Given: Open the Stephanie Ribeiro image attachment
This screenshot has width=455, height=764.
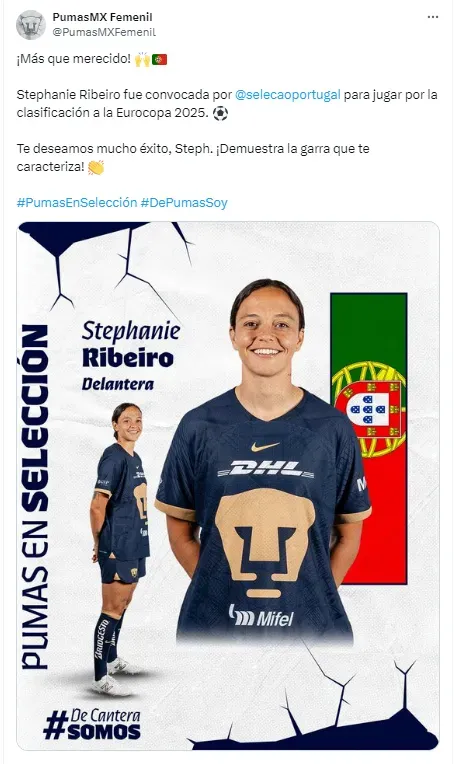Looking at the screenshot, I should 228,486.
